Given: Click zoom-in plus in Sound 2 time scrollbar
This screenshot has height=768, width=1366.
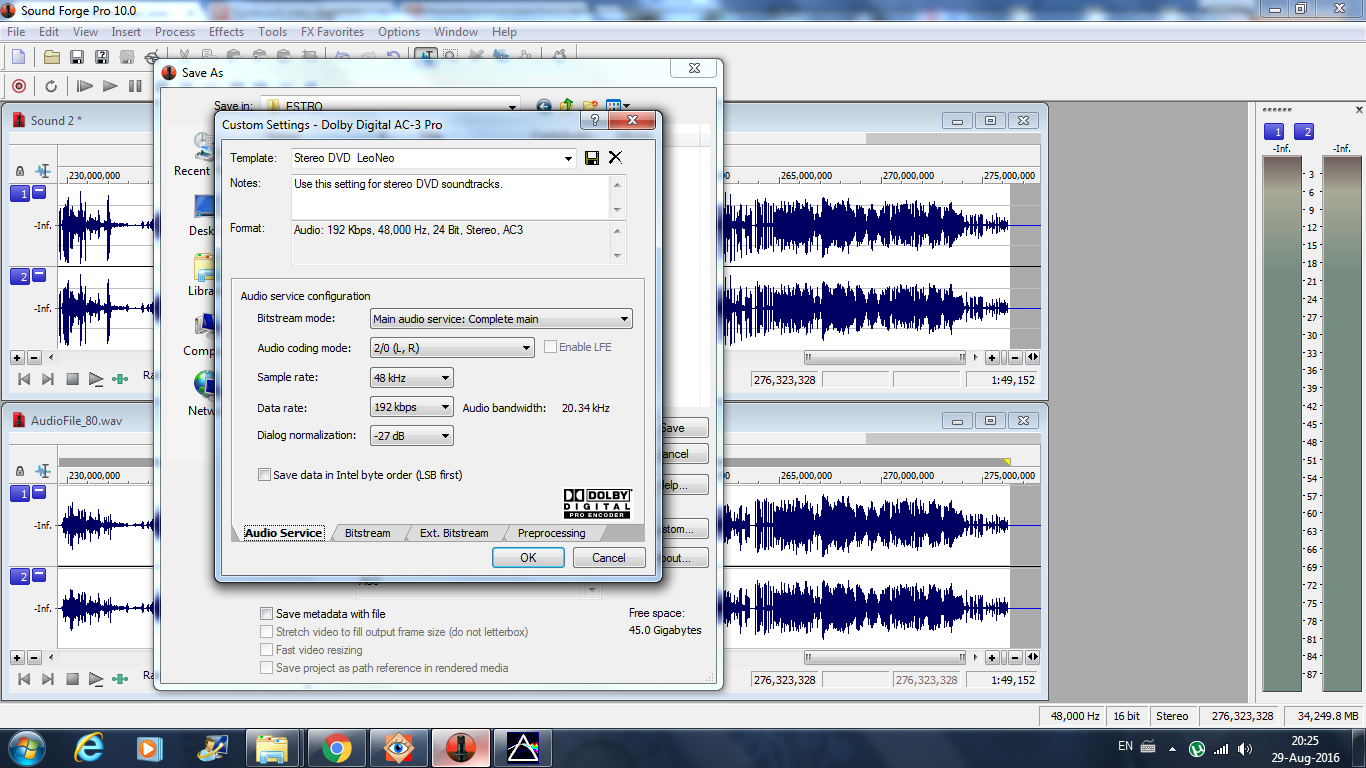Looking at the screenshot, I should [x=992, y=358].
